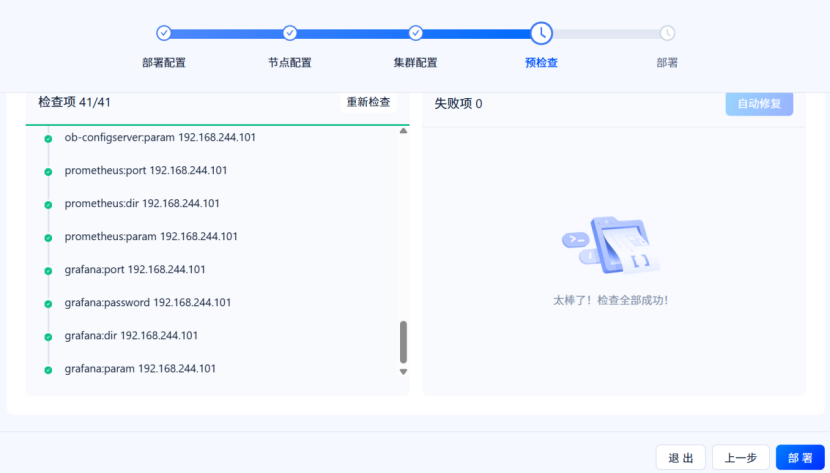
Task: Select the 集群配置 step label
Action: (x=416, y=63)
